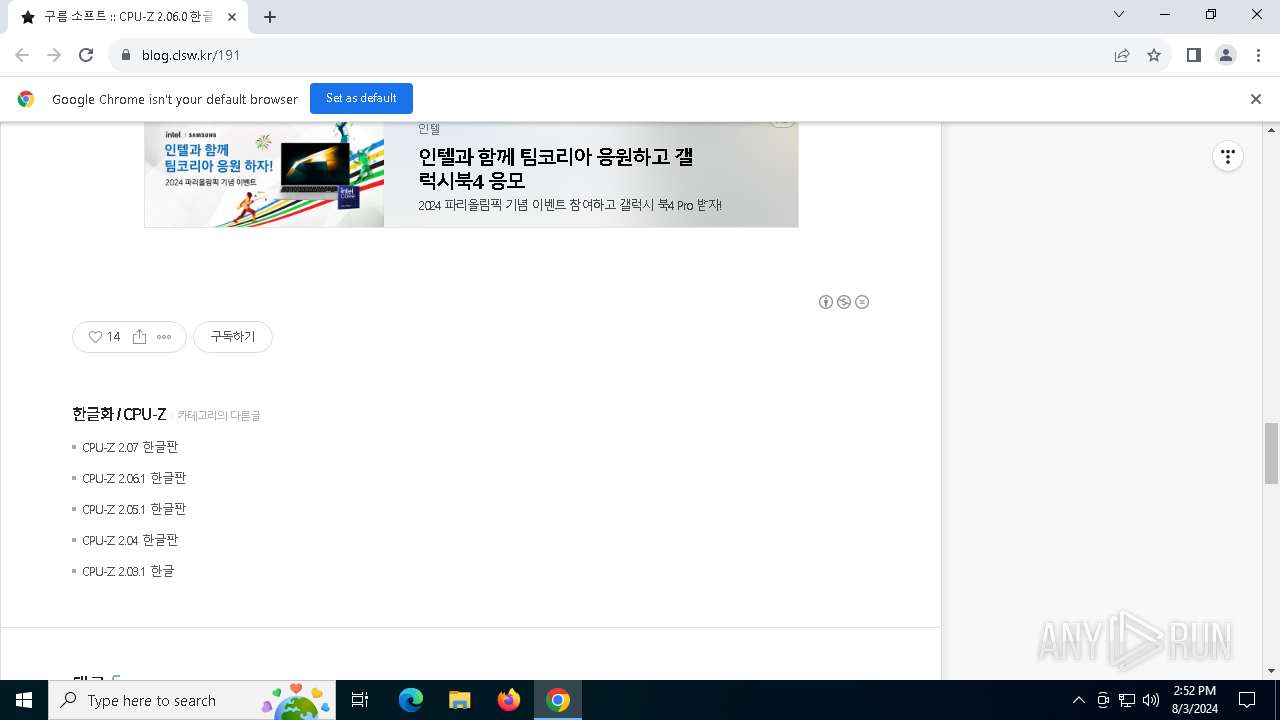This screenshot has height=720, width=1280.
Task: Launch Firefox from the taskbar
Action: [509, 700]
